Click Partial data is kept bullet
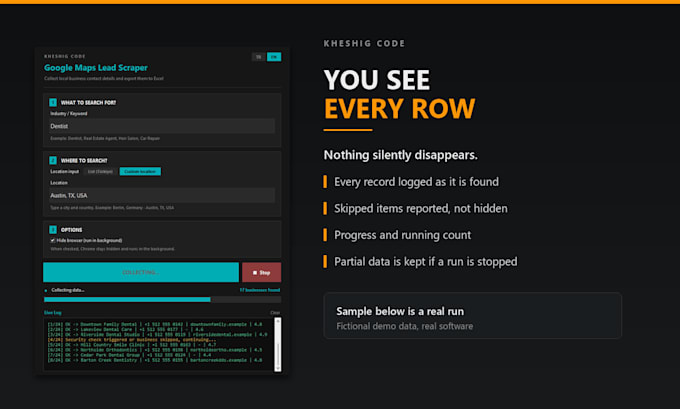The width and height of the screenshot is (680, 409). coord(425,262)
